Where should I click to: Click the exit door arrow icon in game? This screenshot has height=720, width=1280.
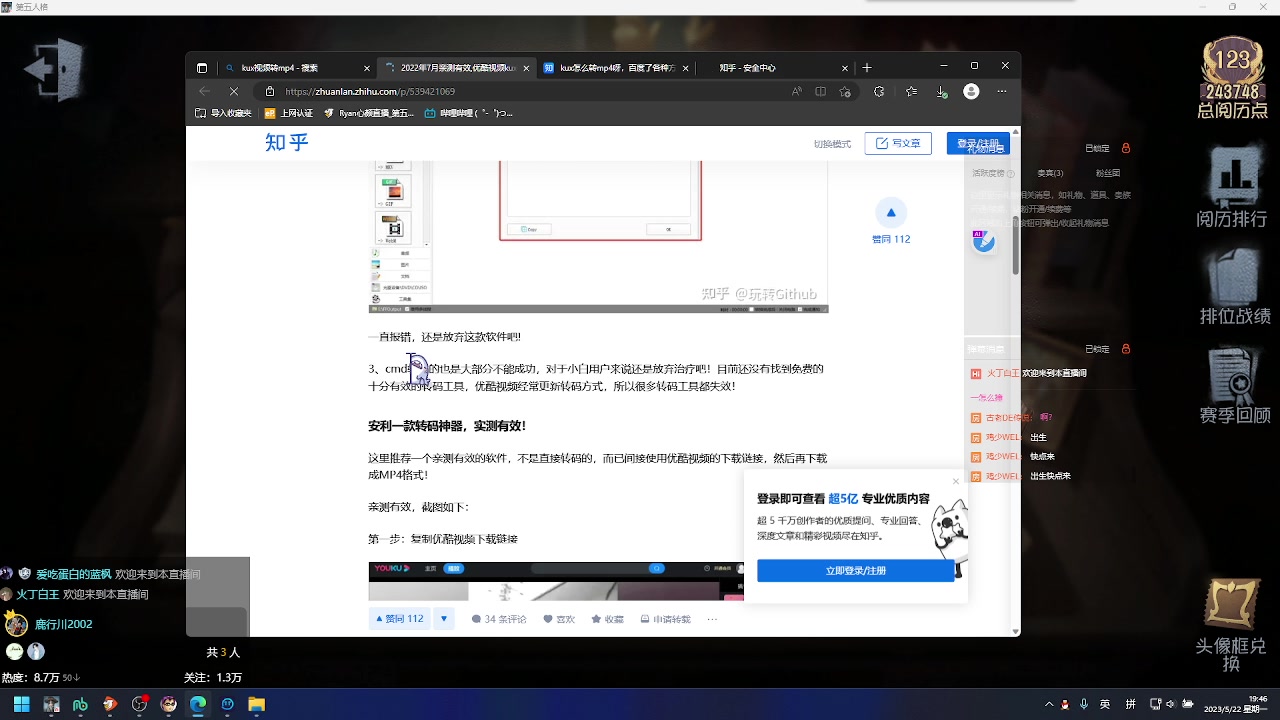[56, 69]
